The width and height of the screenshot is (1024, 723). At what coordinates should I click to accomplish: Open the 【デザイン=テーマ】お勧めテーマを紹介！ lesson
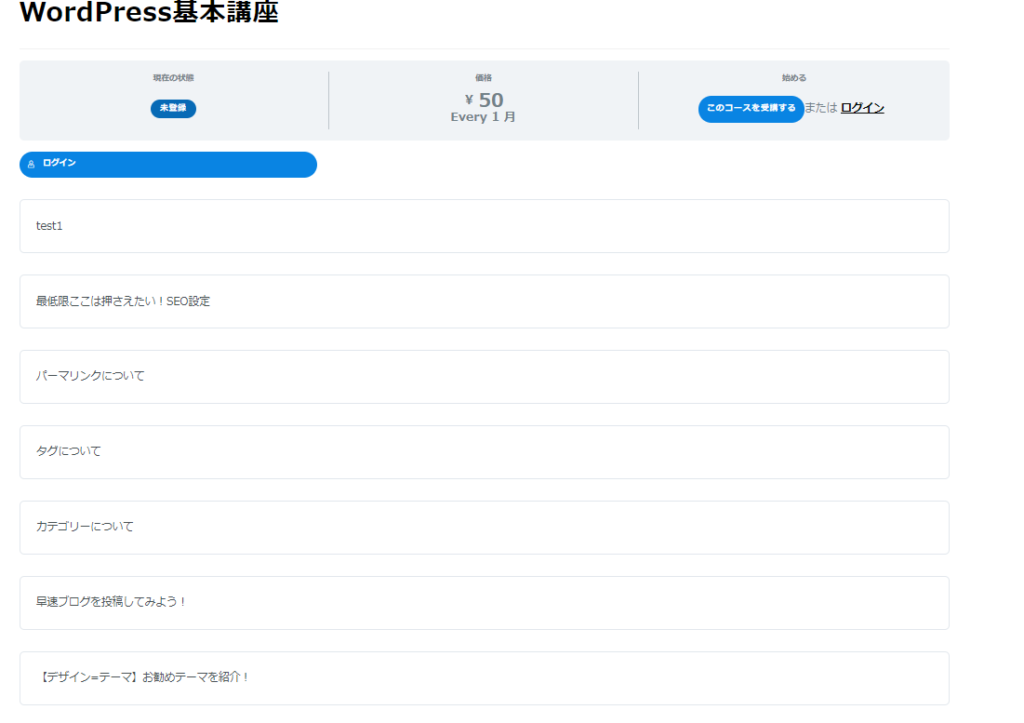click(x=484, y=678)
